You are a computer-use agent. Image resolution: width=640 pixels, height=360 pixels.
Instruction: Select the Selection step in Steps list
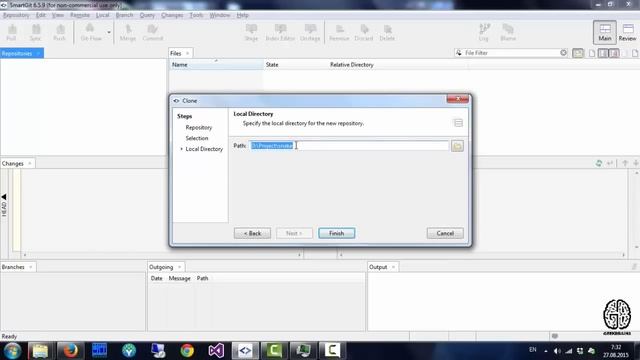pyautogui.click(x=197, y=138)
